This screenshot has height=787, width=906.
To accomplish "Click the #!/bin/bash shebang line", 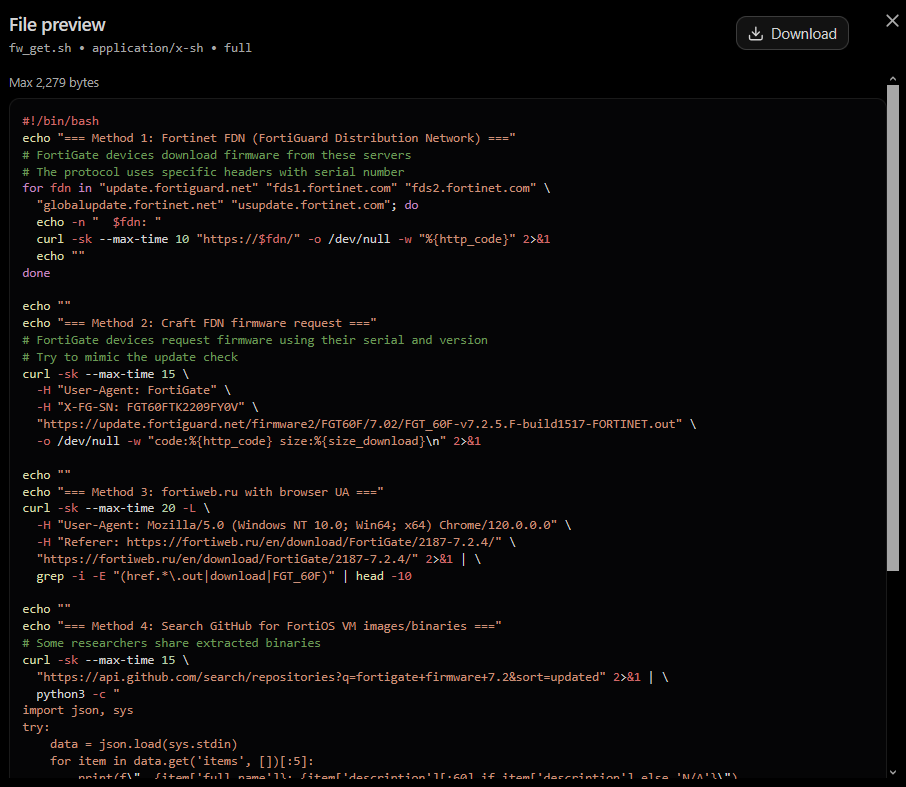I will (61, 121).
